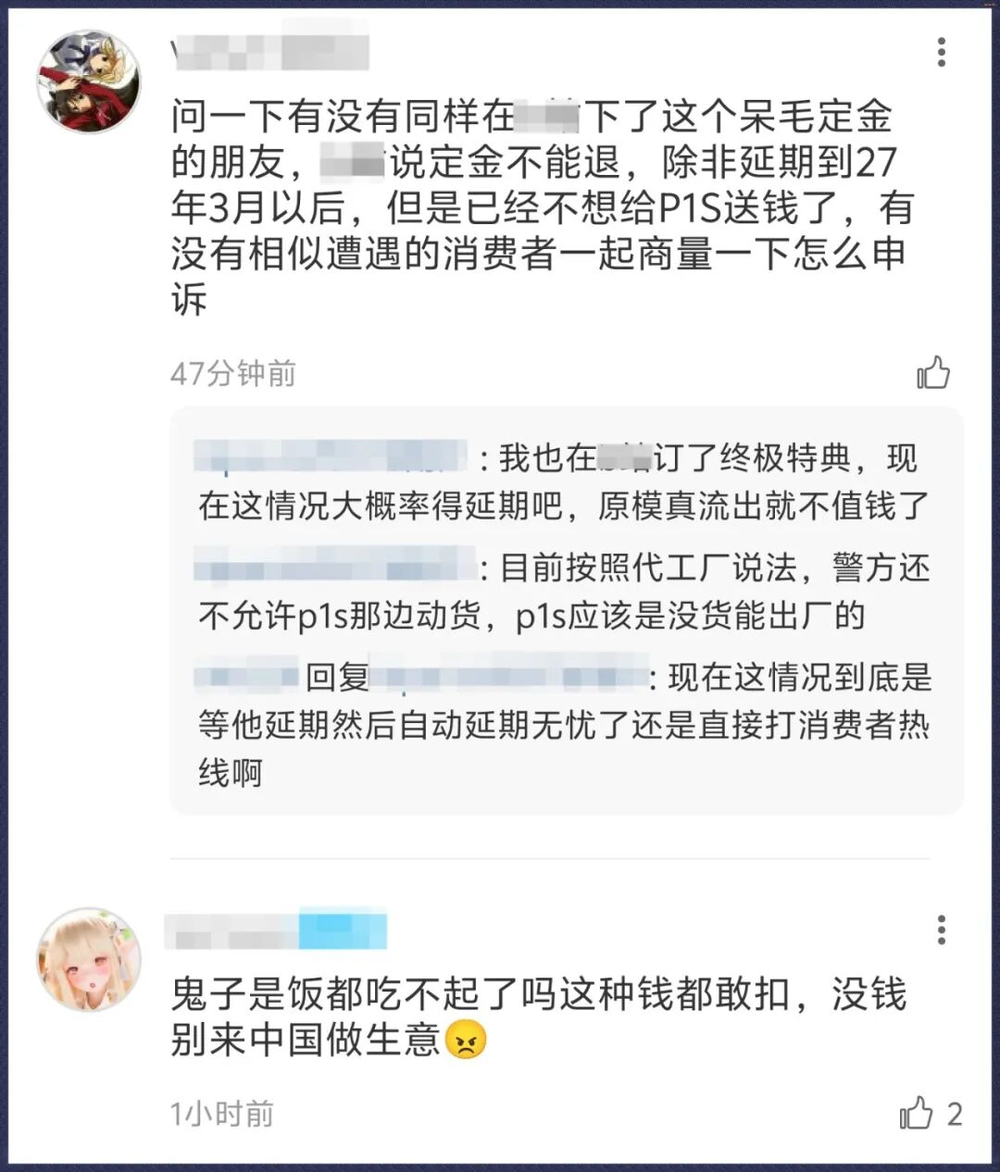
Task: Tap the 47分钟前 timestamp
Action: pos(233,373)
